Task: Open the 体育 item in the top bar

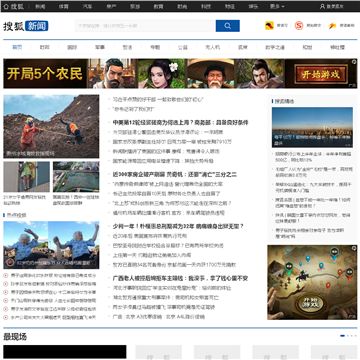Action: [64, 6]
